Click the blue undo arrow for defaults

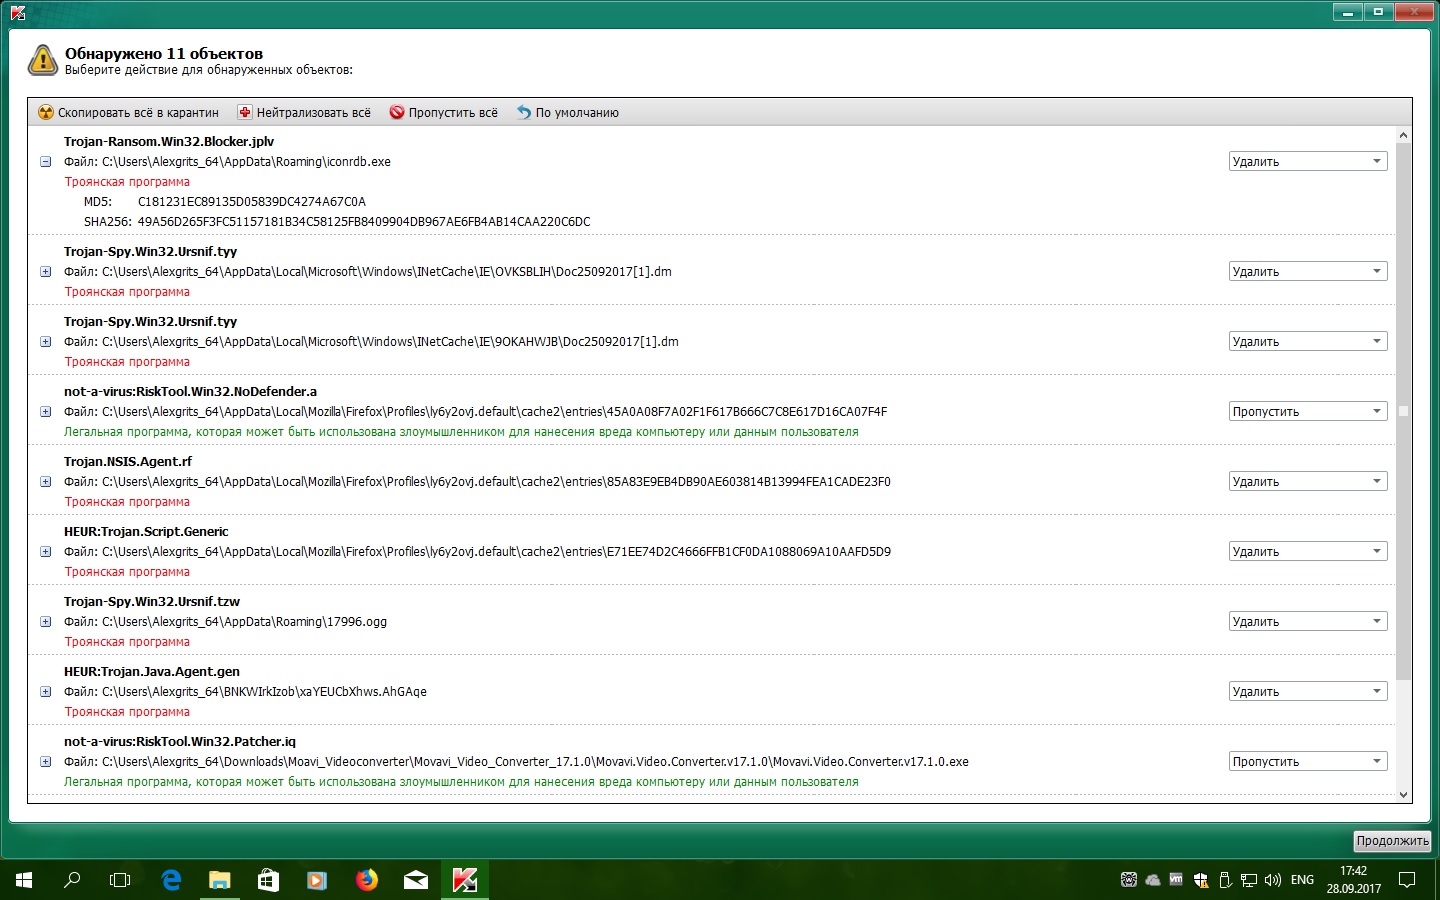[x=524, y=112]
